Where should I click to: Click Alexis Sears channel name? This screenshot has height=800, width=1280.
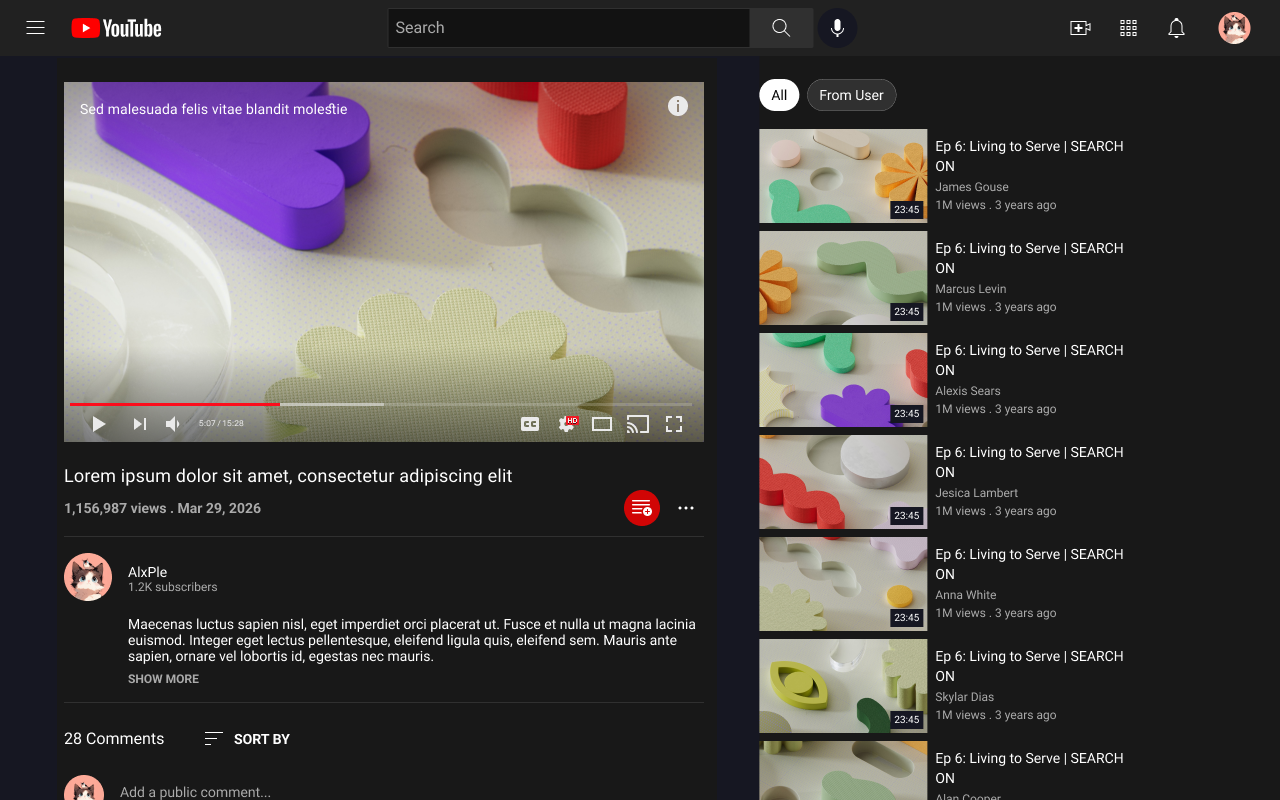968,391
